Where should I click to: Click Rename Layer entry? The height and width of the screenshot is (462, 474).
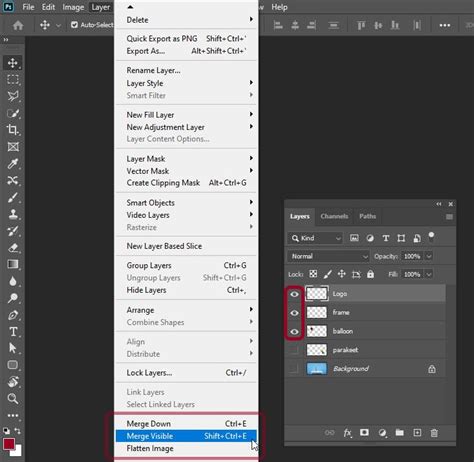[x=186, y=70]
